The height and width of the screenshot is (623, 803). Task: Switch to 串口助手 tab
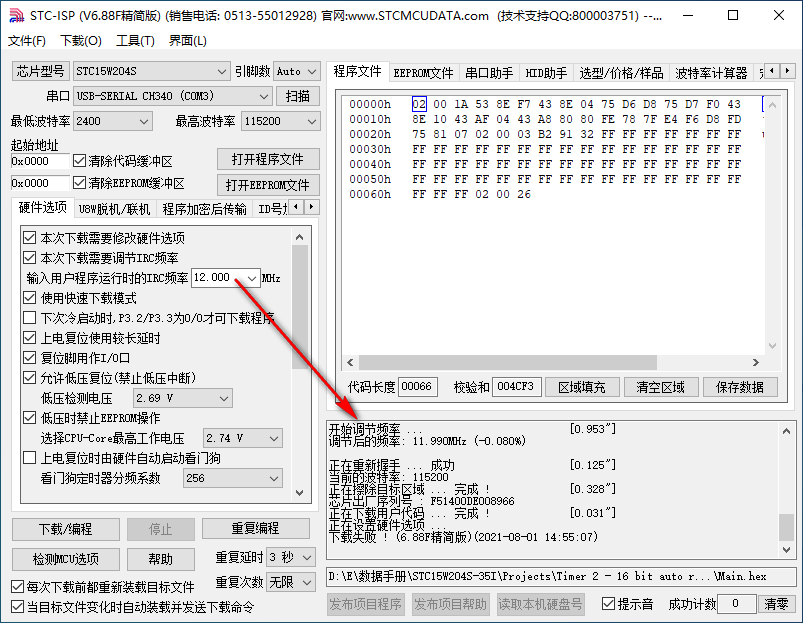tap(489, 73)
